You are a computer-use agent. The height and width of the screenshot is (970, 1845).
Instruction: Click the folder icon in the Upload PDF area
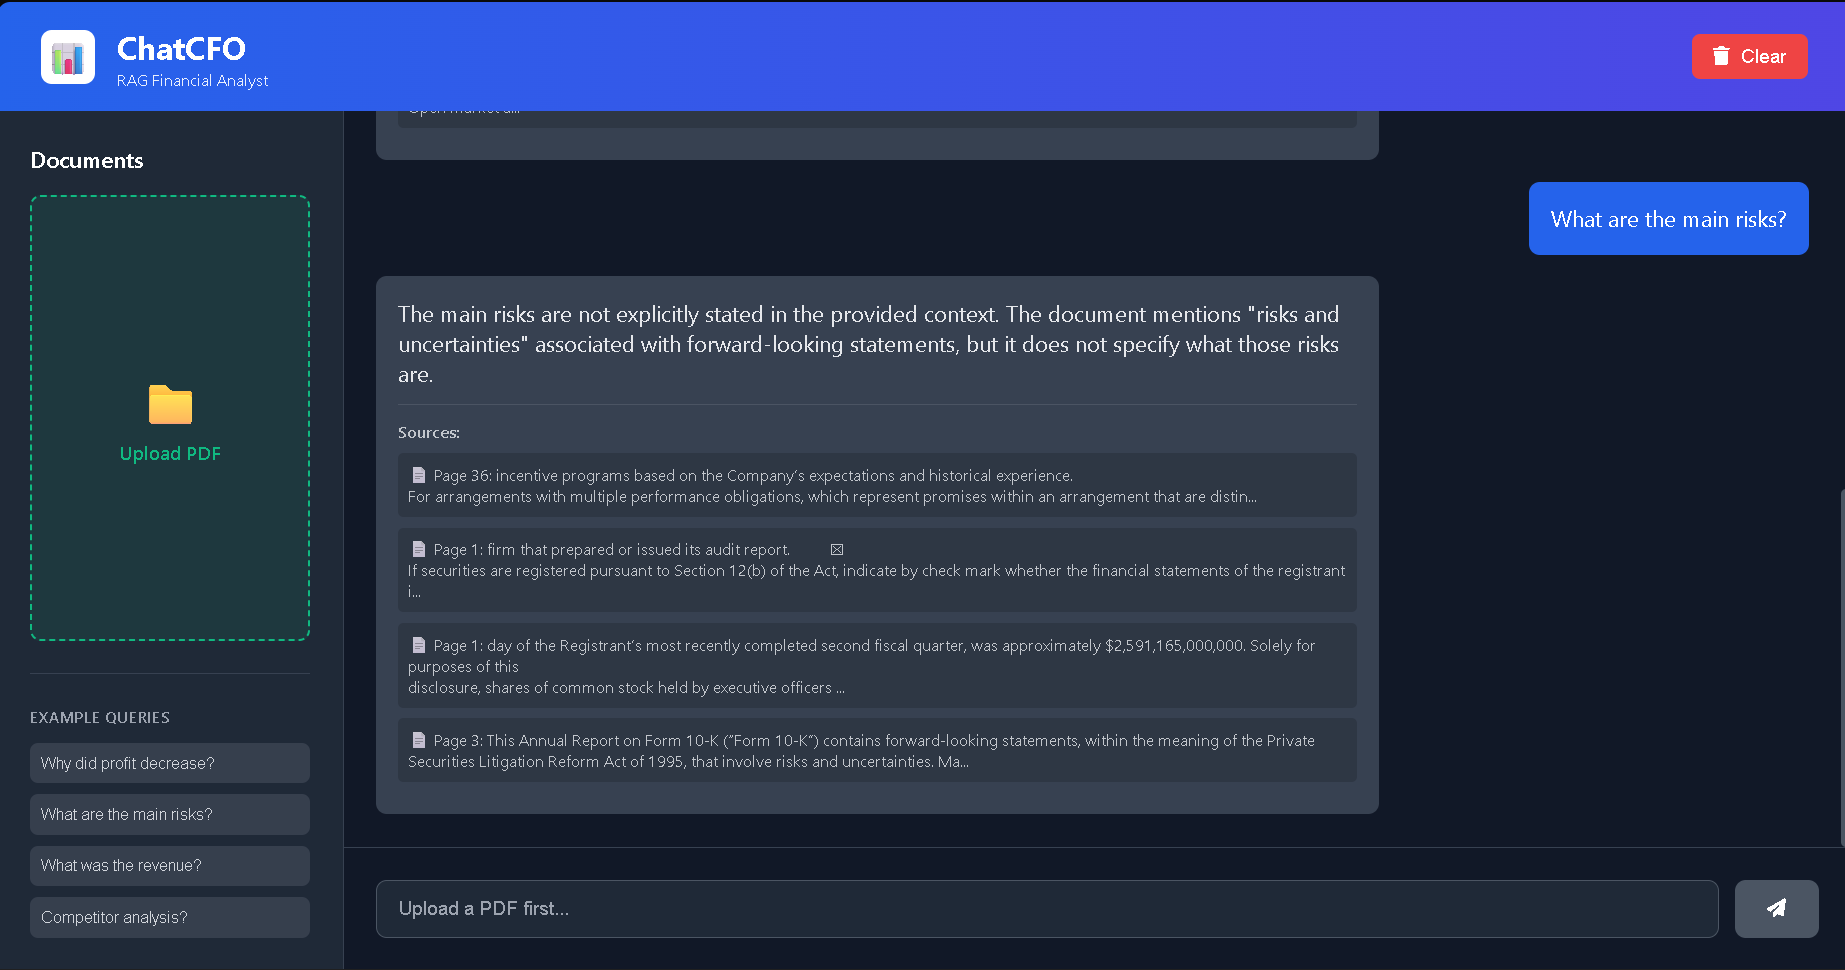pos(169,405)
